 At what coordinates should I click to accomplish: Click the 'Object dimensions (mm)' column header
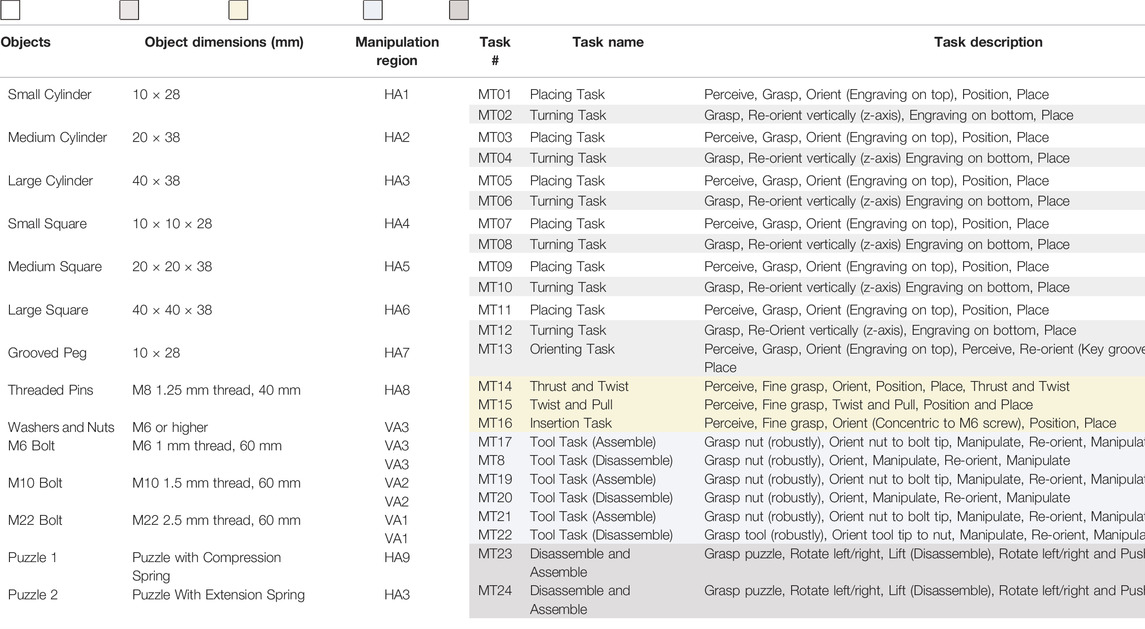(x=224, y=42)
